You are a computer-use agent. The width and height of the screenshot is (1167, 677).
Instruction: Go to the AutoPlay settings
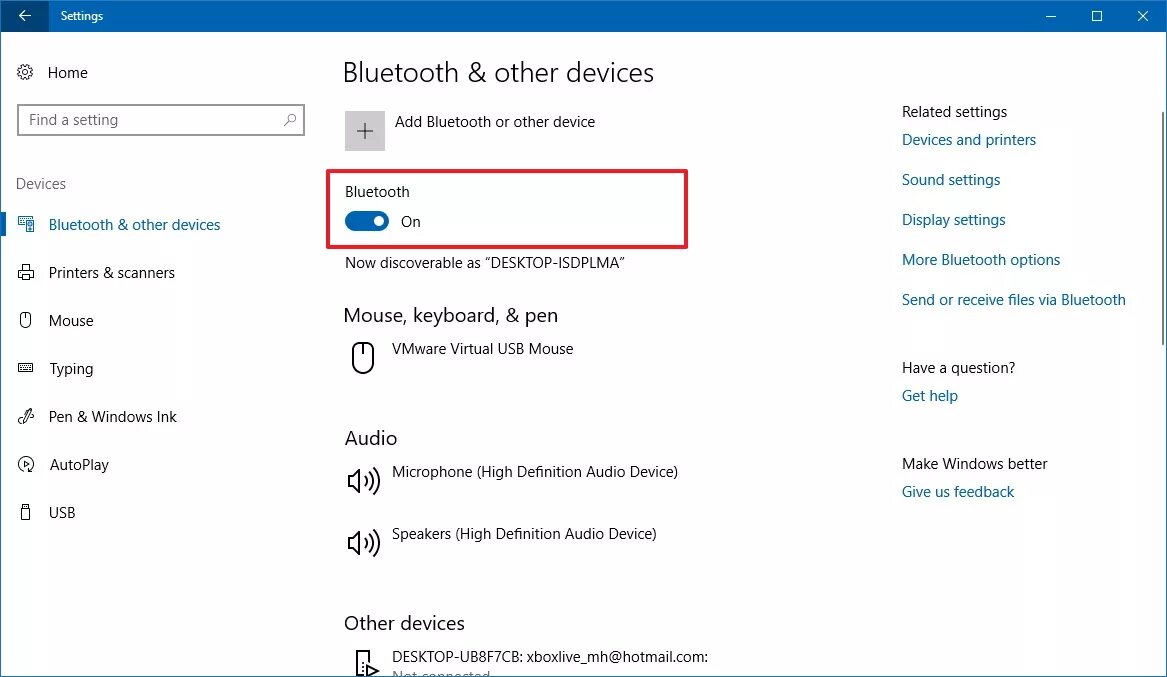pyautogui.click(x=79, y=465)
